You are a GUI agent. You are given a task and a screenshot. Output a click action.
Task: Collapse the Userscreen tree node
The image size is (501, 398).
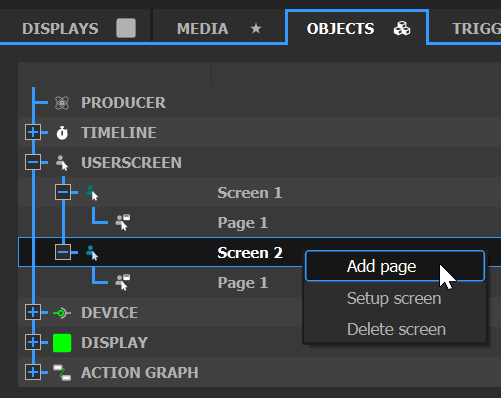tap(33, 163)
